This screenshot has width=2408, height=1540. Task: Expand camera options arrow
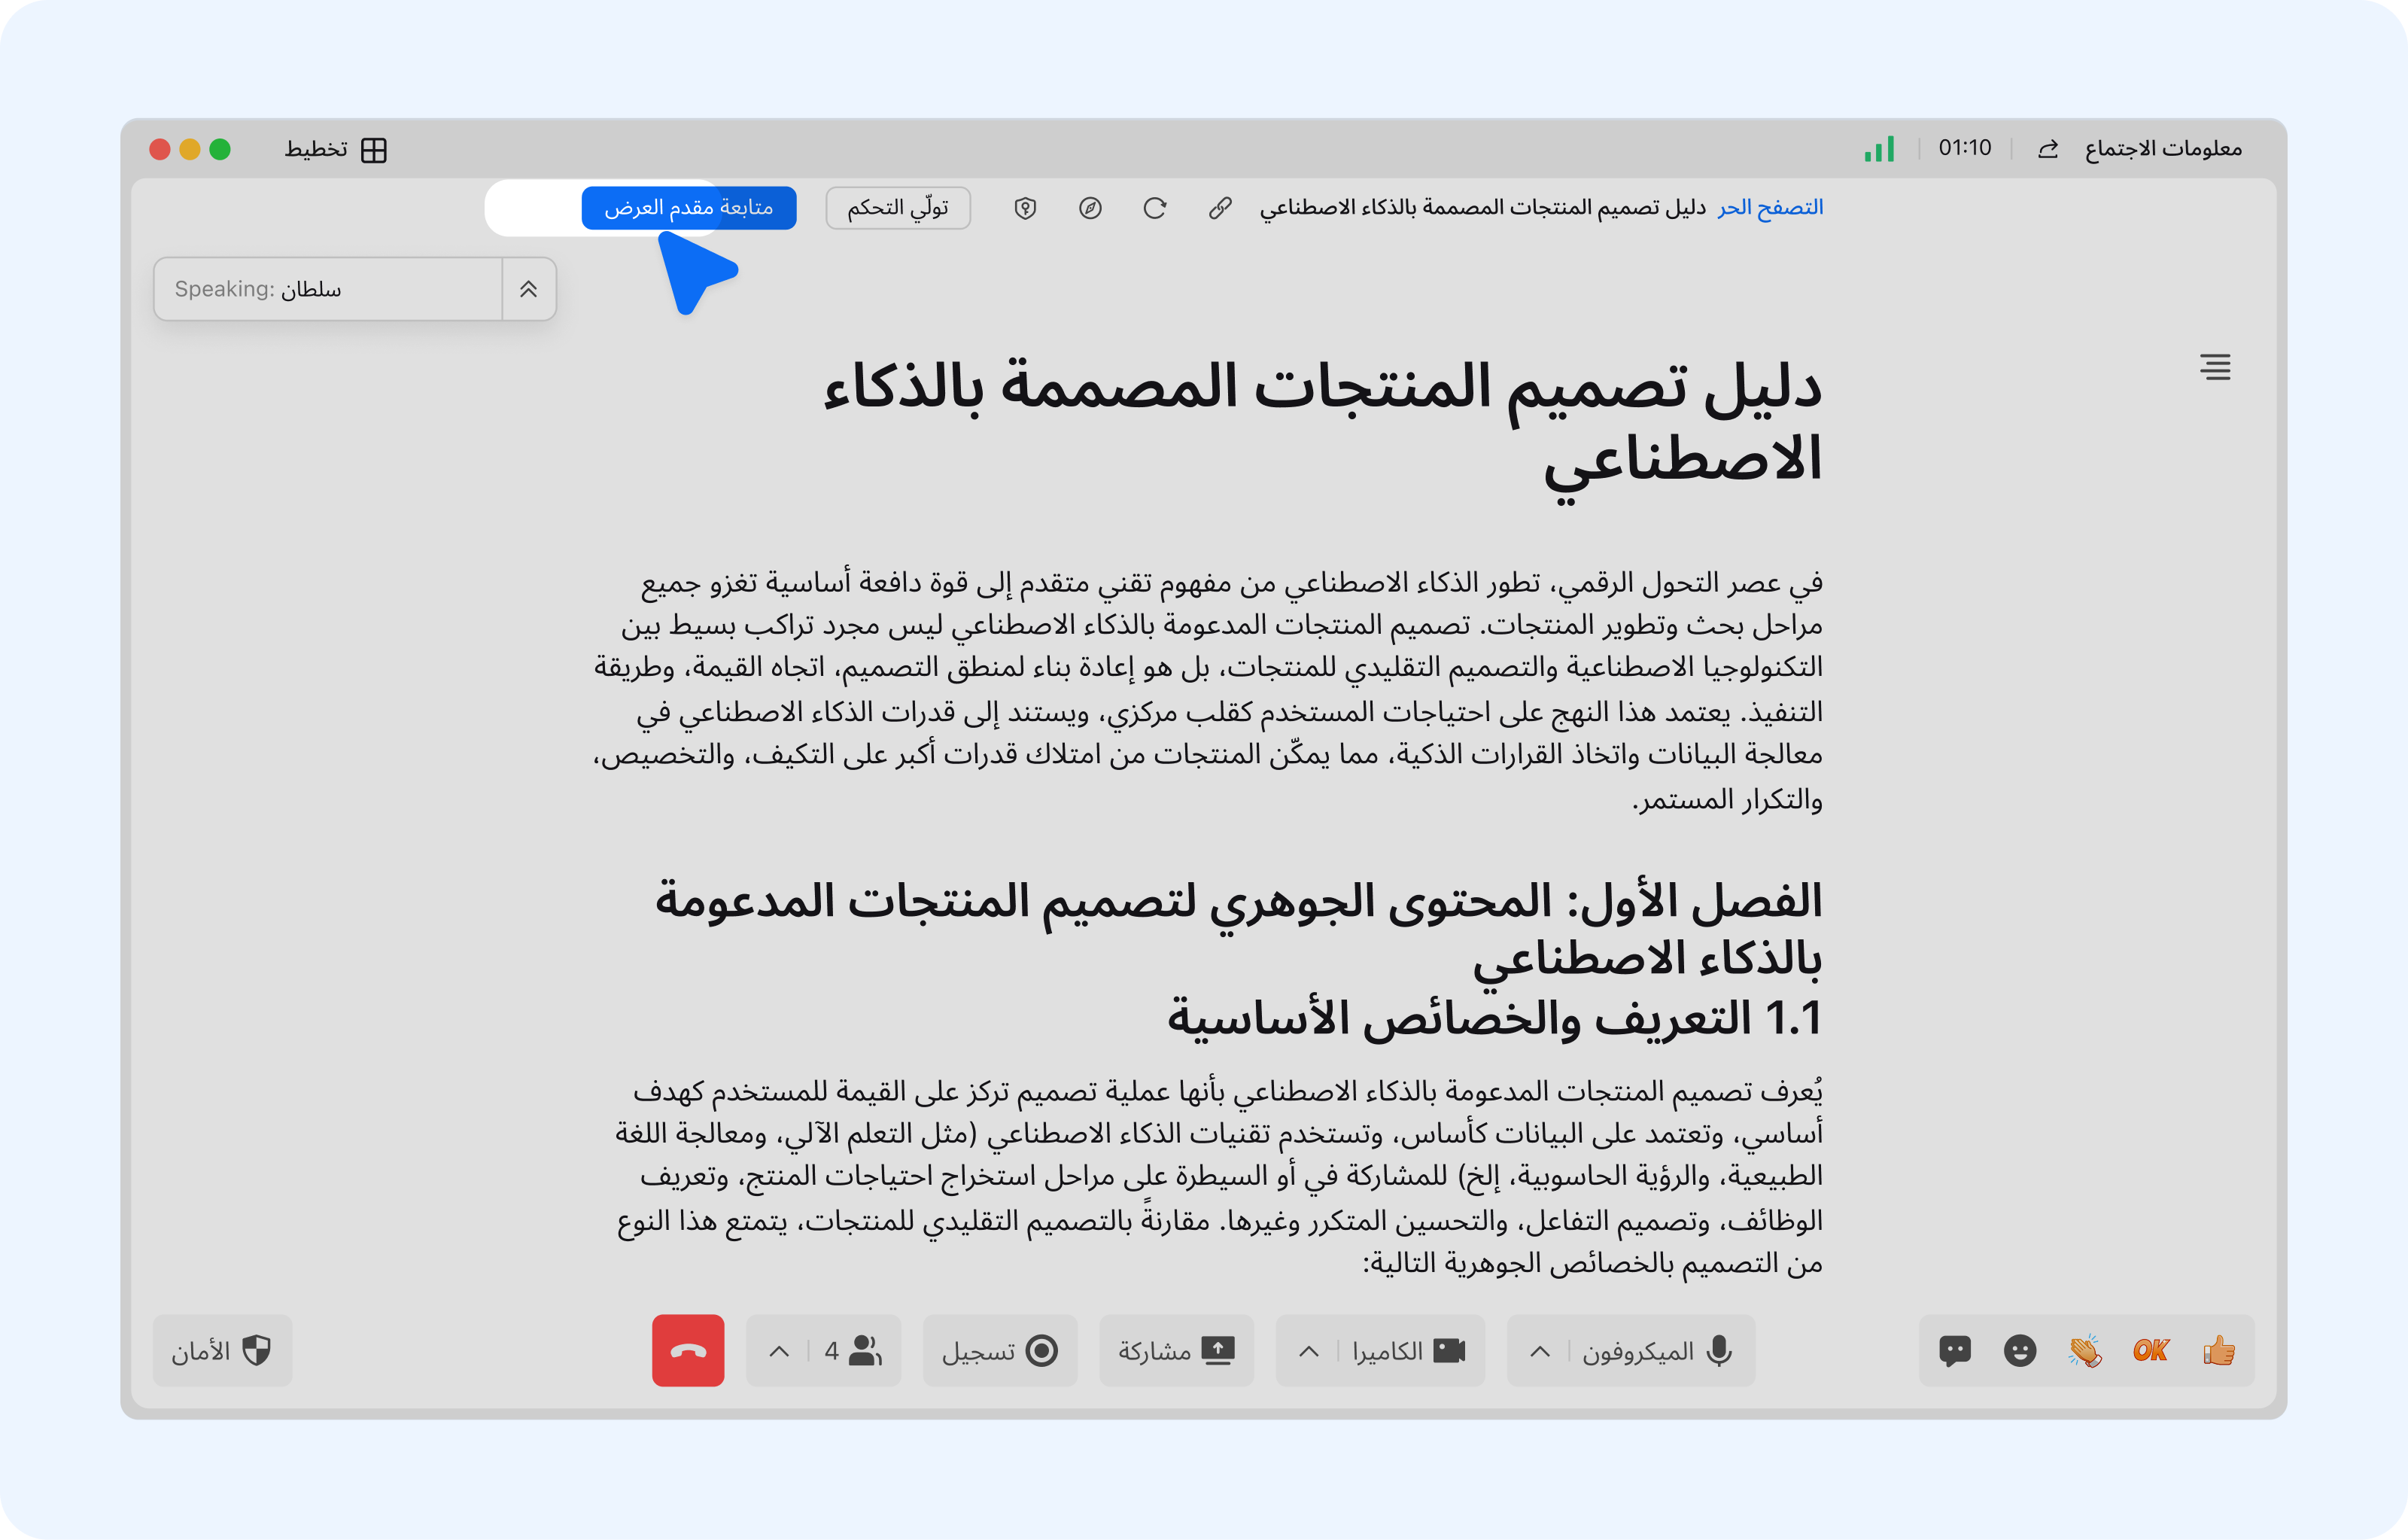1308,1351
